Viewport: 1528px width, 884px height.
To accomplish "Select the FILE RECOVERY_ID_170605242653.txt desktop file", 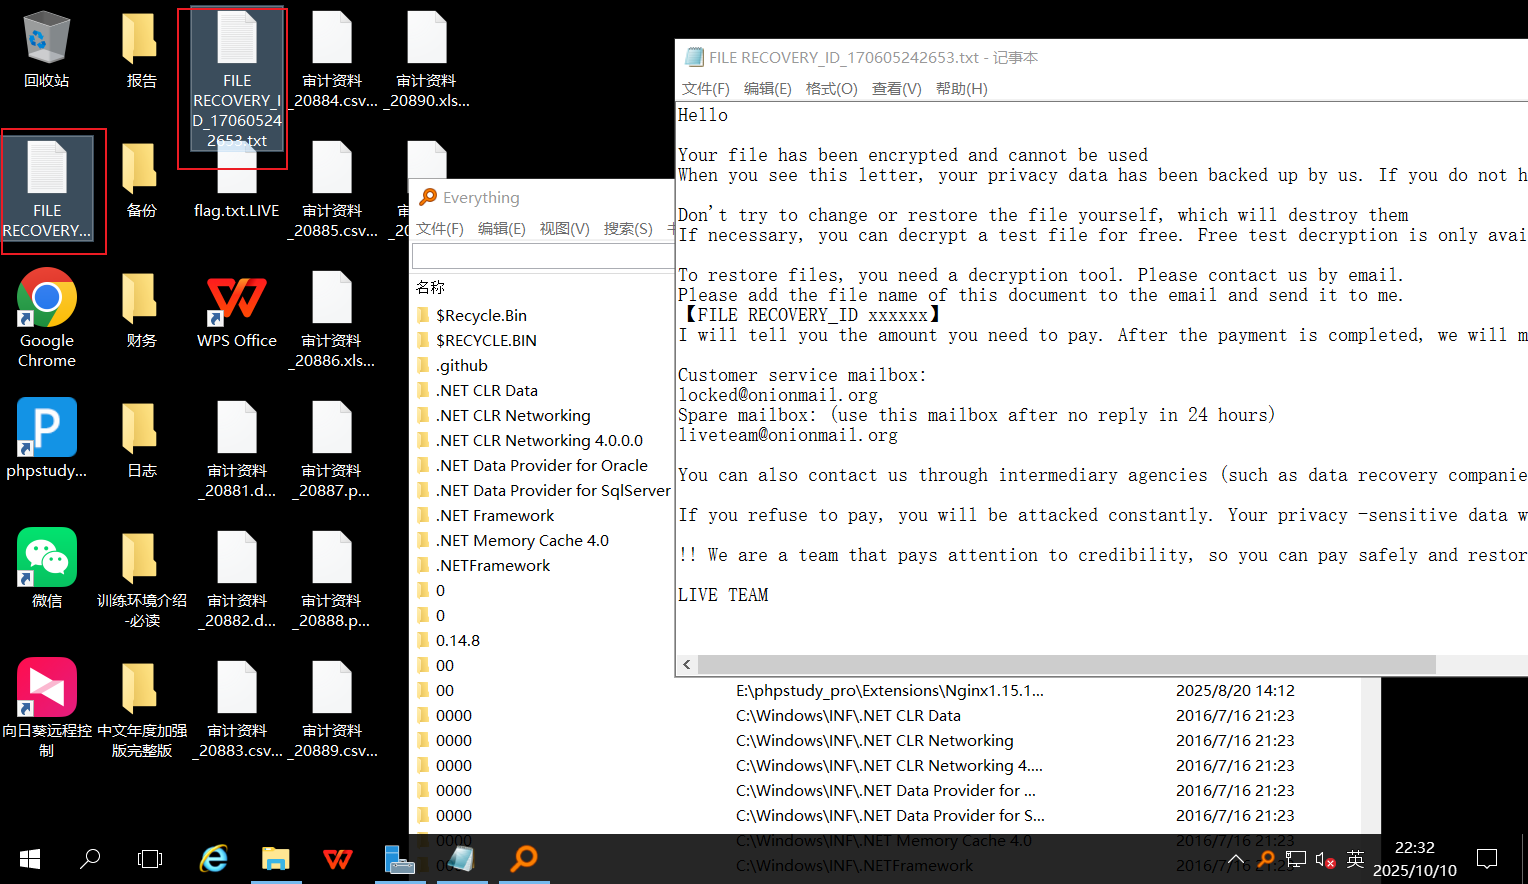I will click(237, 80).
